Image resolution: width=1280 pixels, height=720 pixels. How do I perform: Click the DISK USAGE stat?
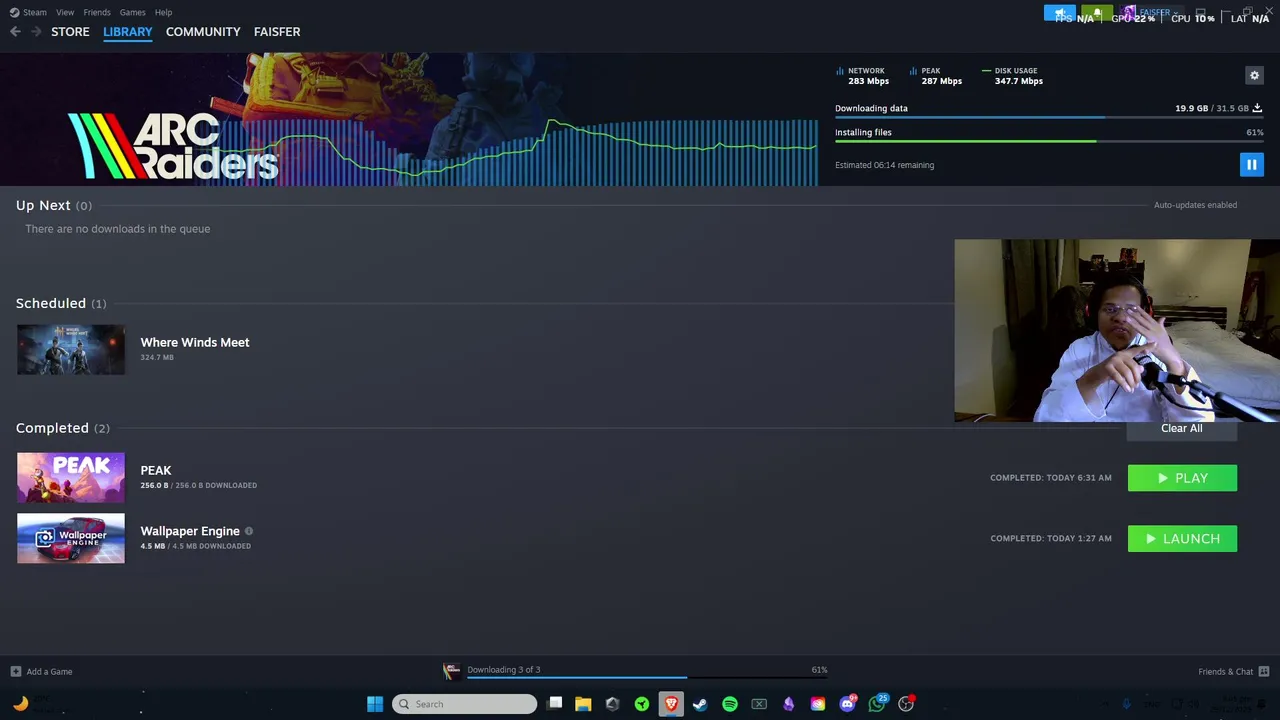coord(1013,76)
